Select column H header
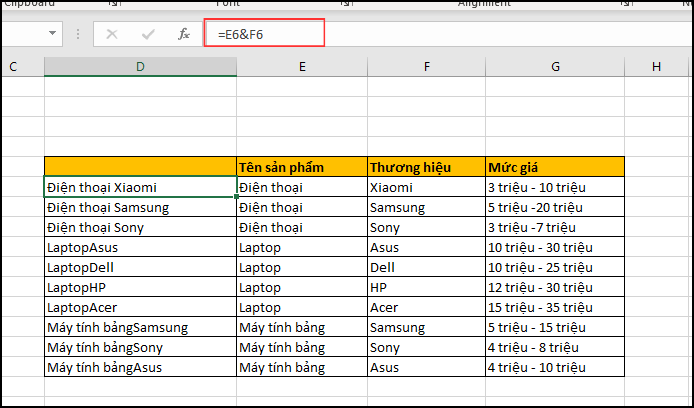Image resolution: width=694 pixels, height=408 pixels. 656,67
